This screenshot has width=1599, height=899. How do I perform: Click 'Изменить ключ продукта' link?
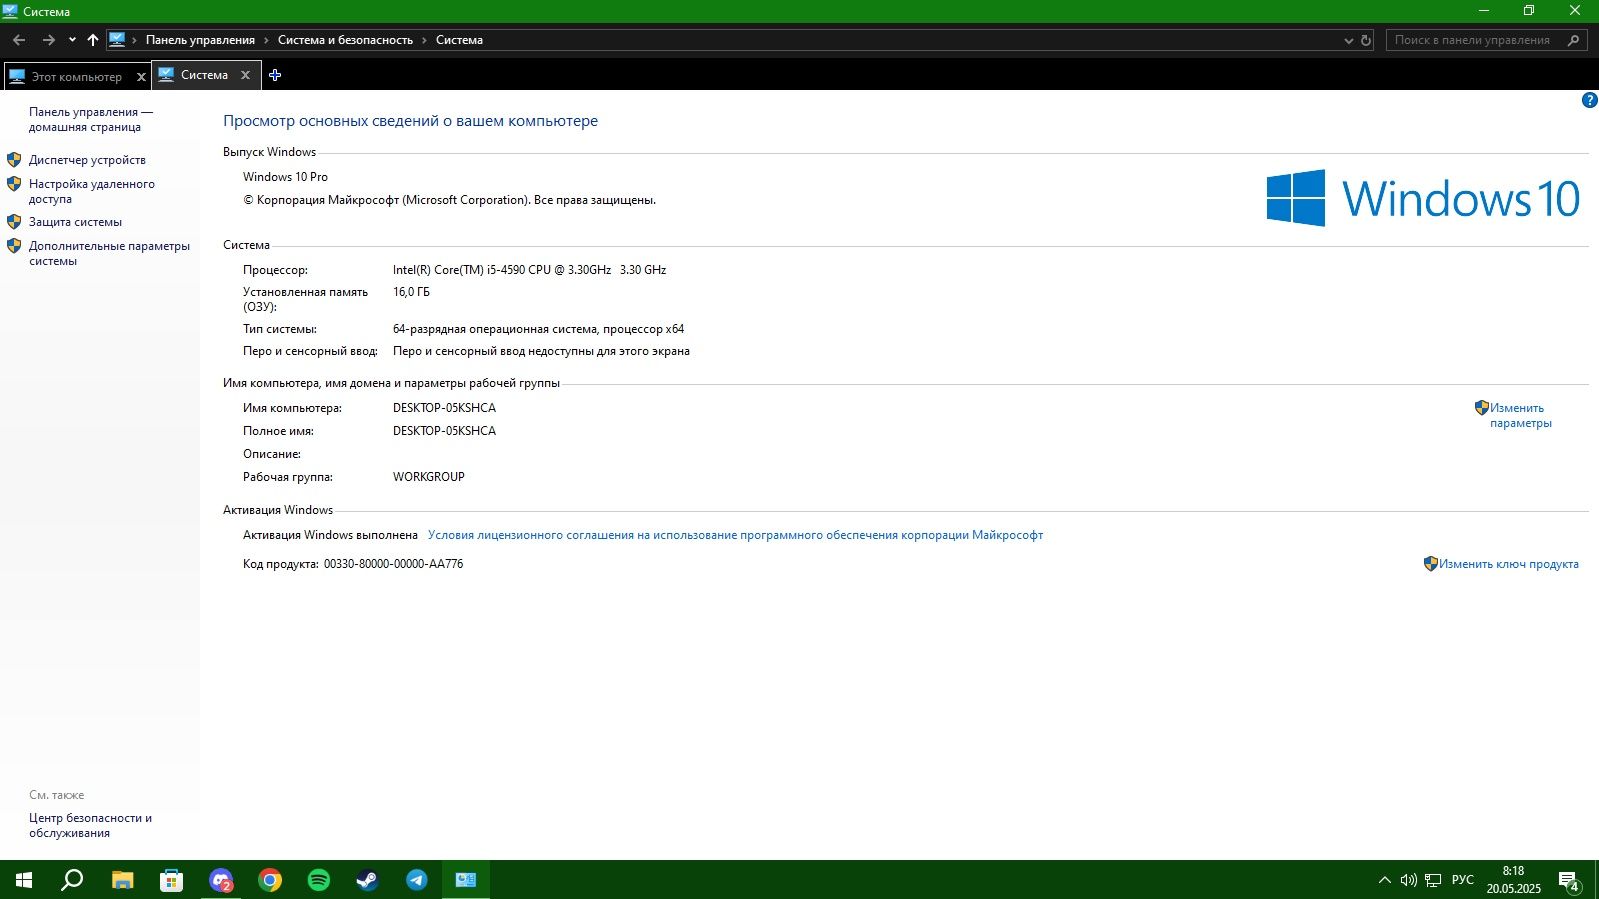1509,564
